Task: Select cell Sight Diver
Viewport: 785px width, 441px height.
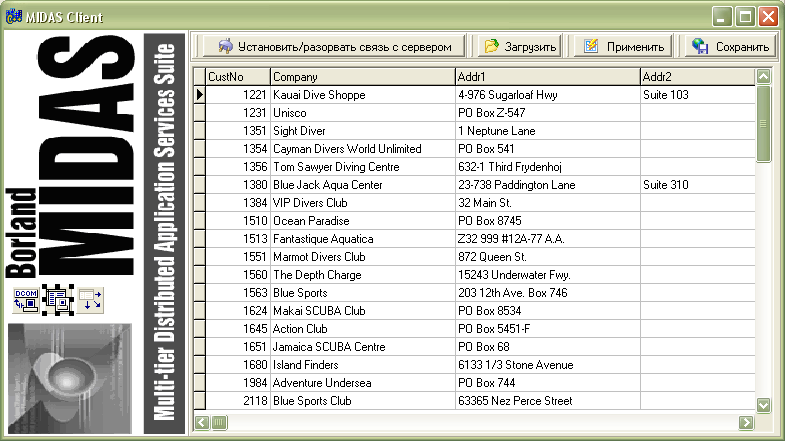Action: coord(362,131)
